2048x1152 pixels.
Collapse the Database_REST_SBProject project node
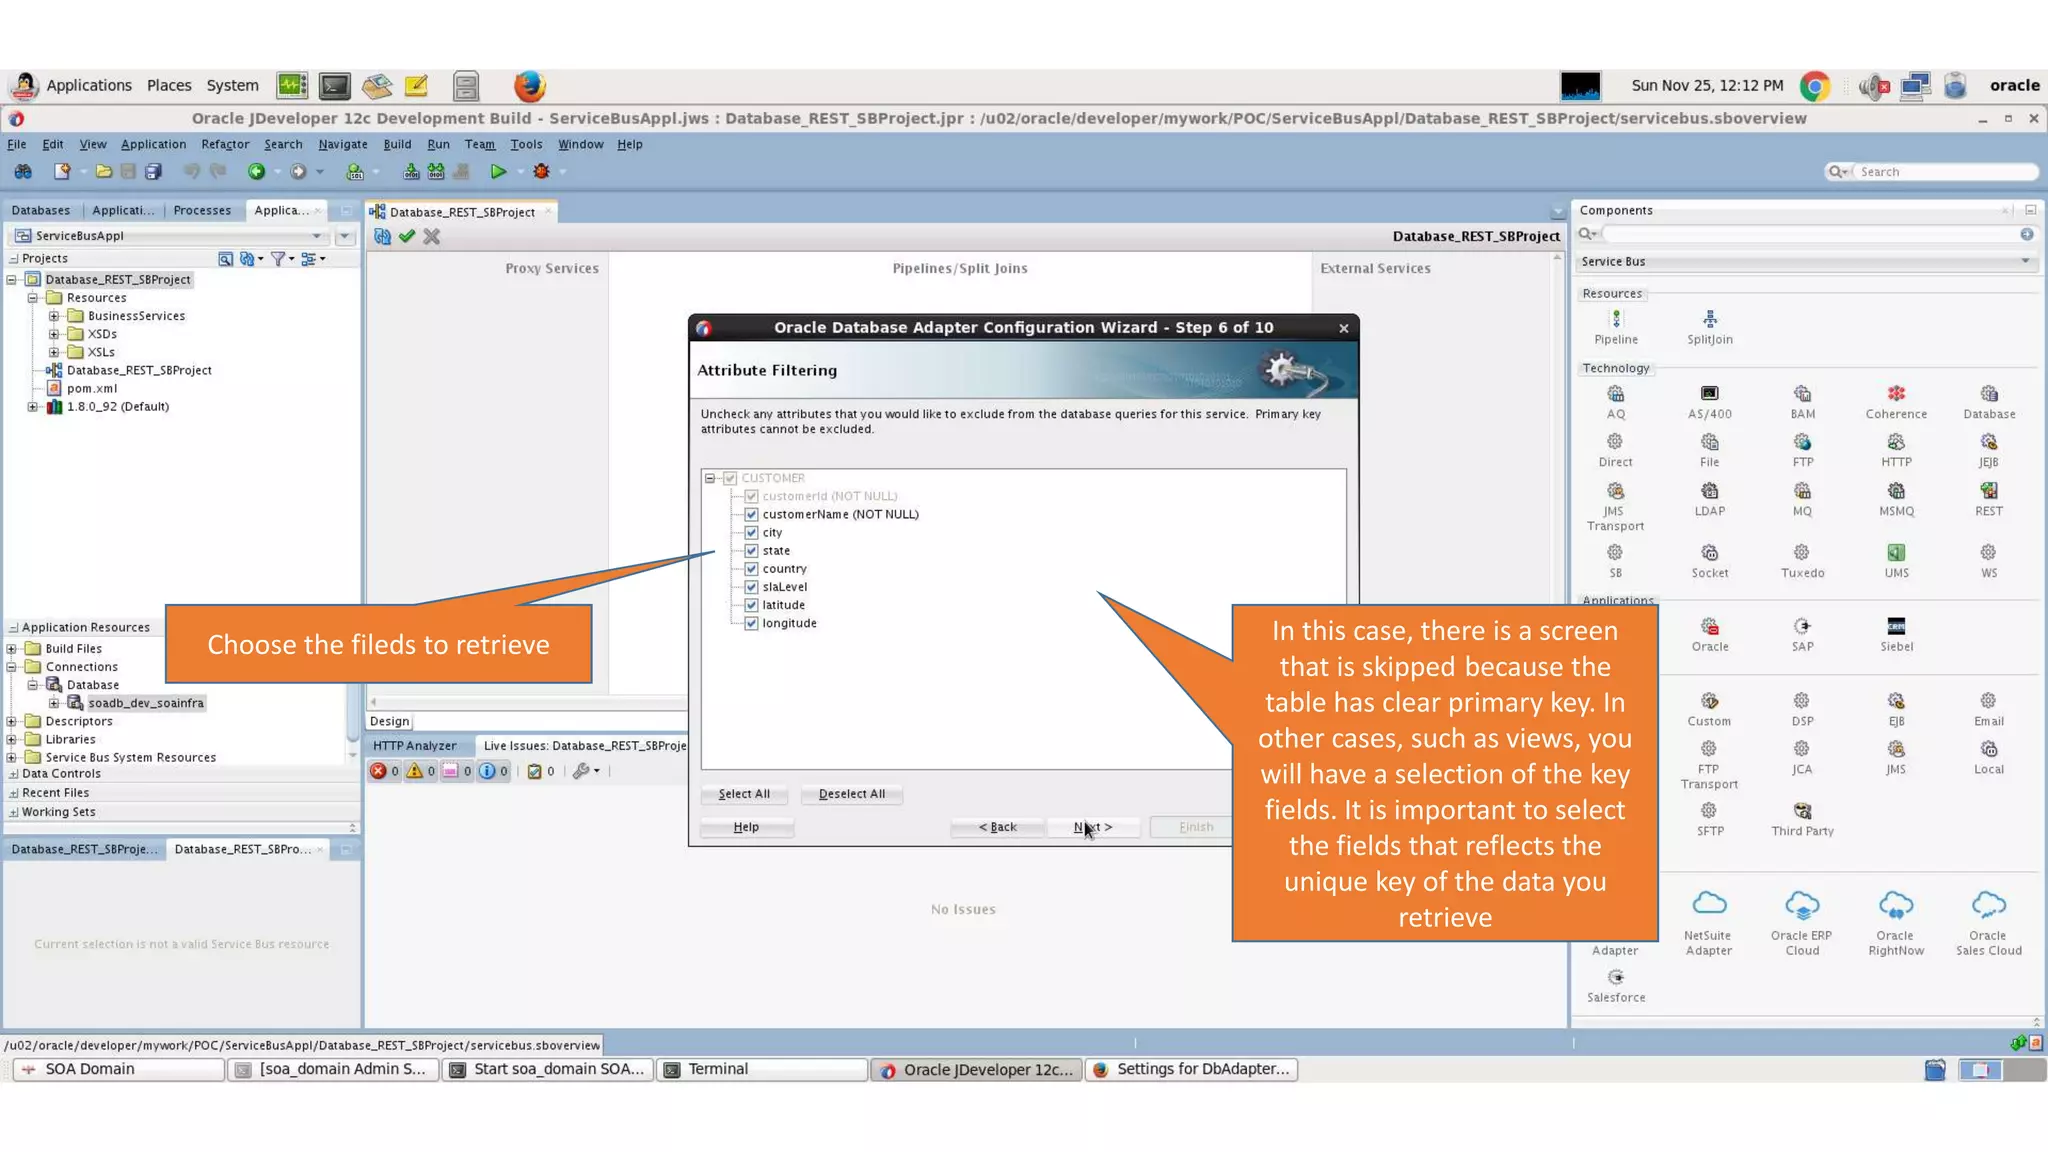pos(12,280)
